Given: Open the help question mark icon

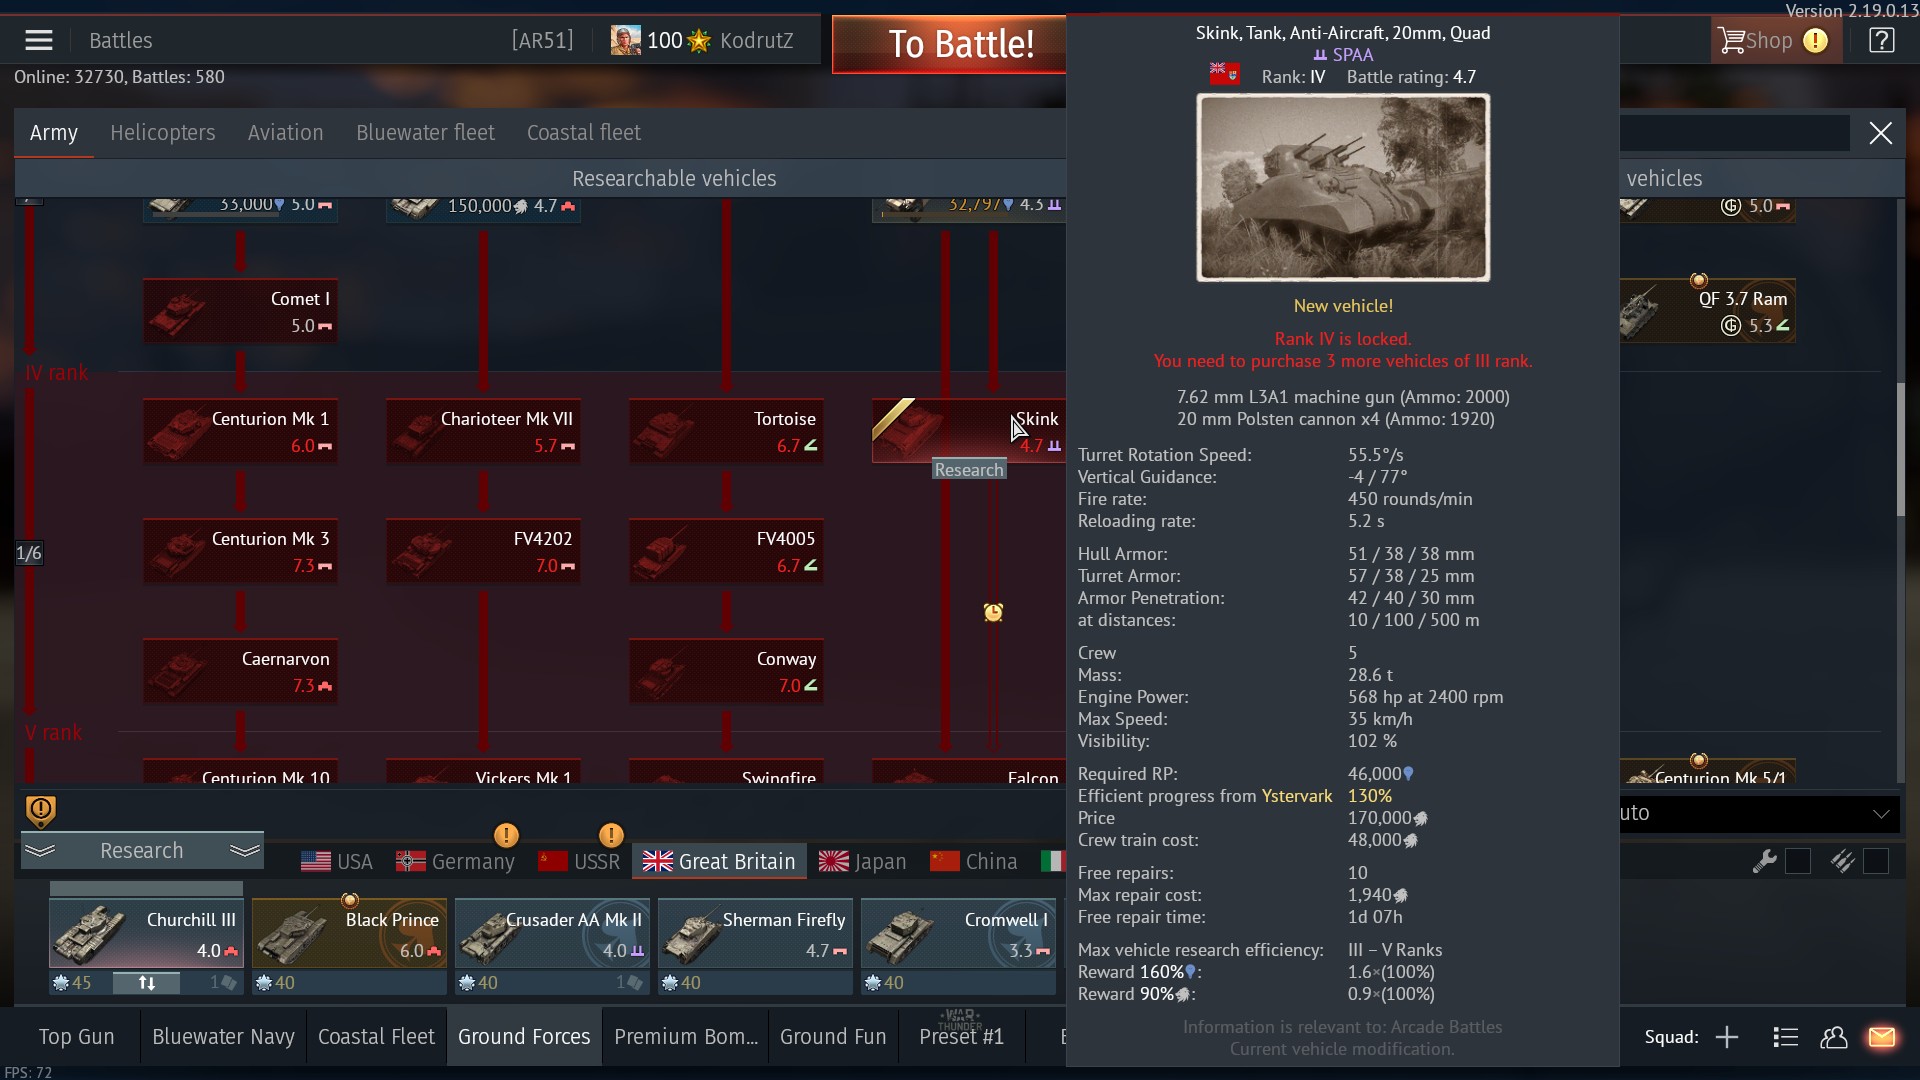Looking at the screenshot, I should 1881,41.
